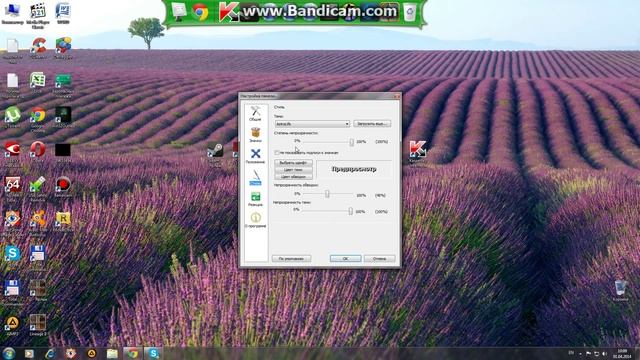Screen dimensions: 640x360
Task: Open the Total Commander desktop shortcut
Action: click(12, 291)
